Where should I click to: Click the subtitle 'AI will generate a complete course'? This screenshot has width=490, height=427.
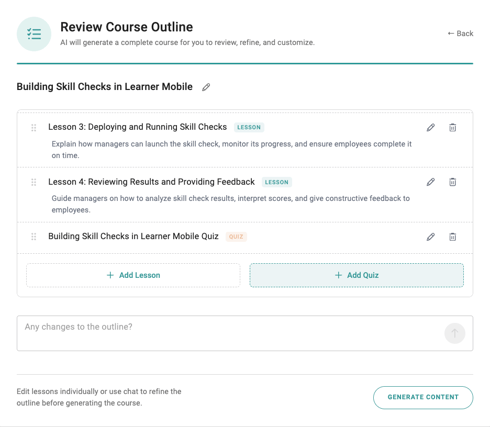point(187,43)
